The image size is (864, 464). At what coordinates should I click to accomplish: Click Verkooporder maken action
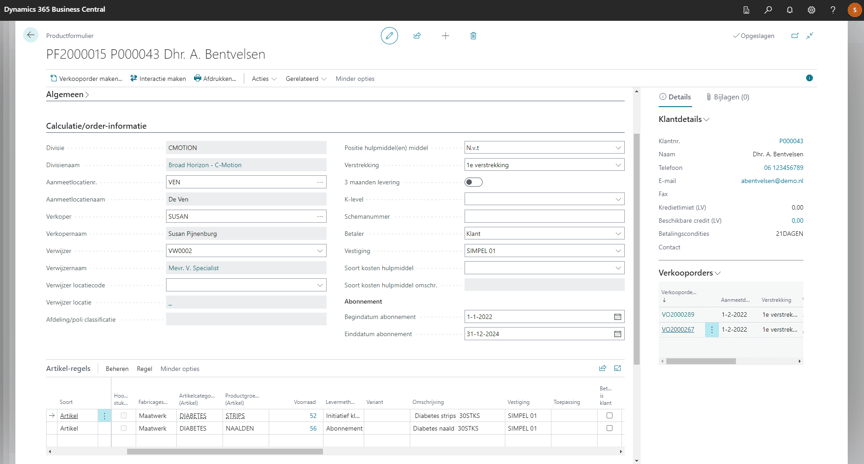(x=86, y=79)
